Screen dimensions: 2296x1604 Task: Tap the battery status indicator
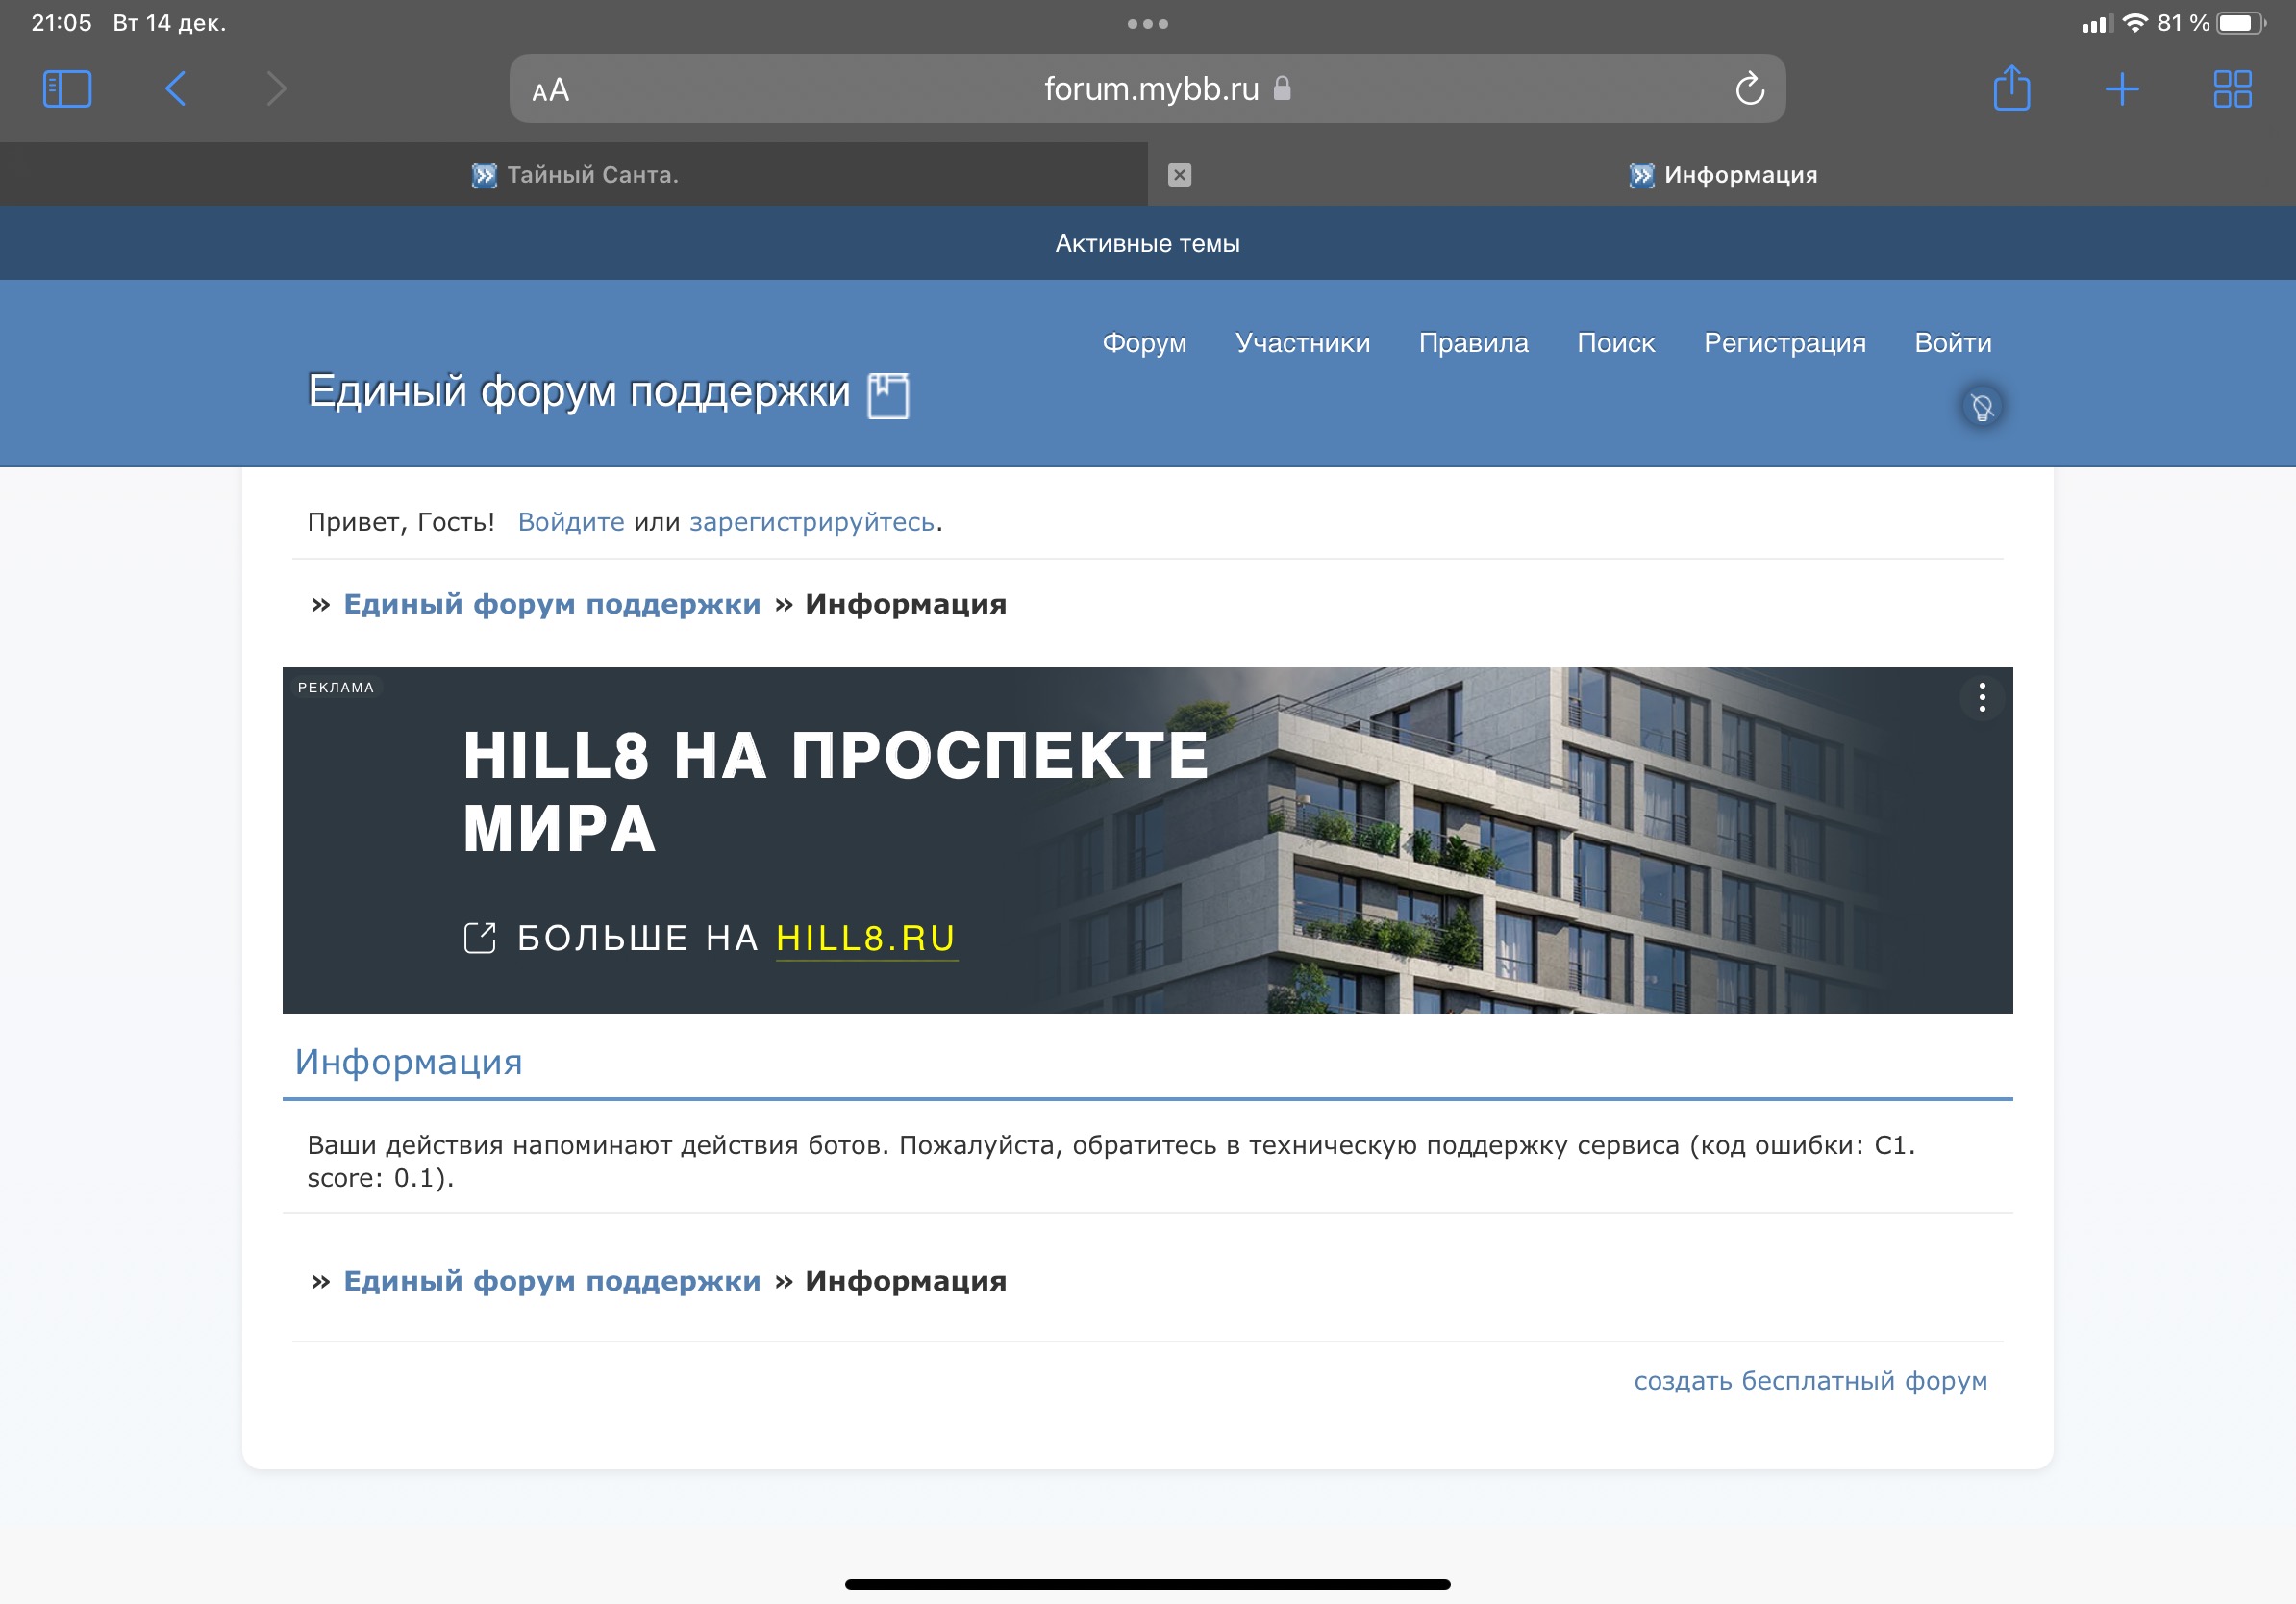point(2241,23)
